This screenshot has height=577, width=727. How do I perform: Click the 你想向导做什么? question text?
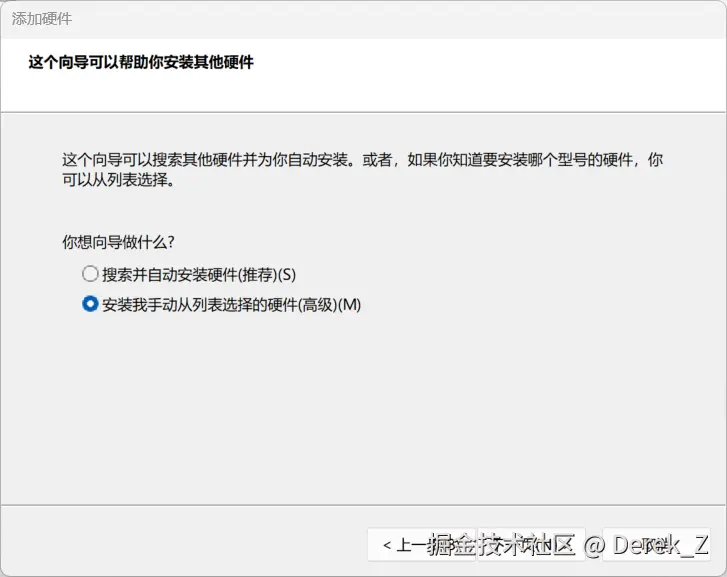(x=118, y=242)
